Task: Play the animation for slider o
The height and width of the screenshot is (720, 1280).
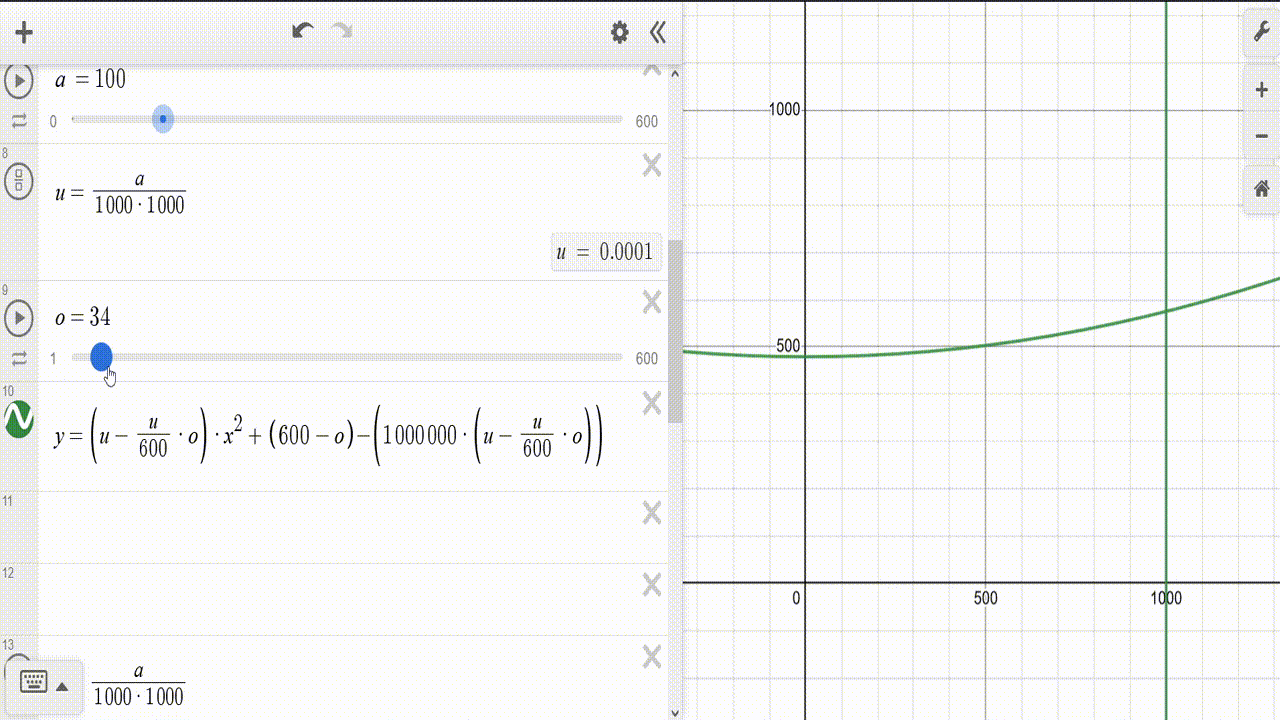Action: (x=19, y=319)
